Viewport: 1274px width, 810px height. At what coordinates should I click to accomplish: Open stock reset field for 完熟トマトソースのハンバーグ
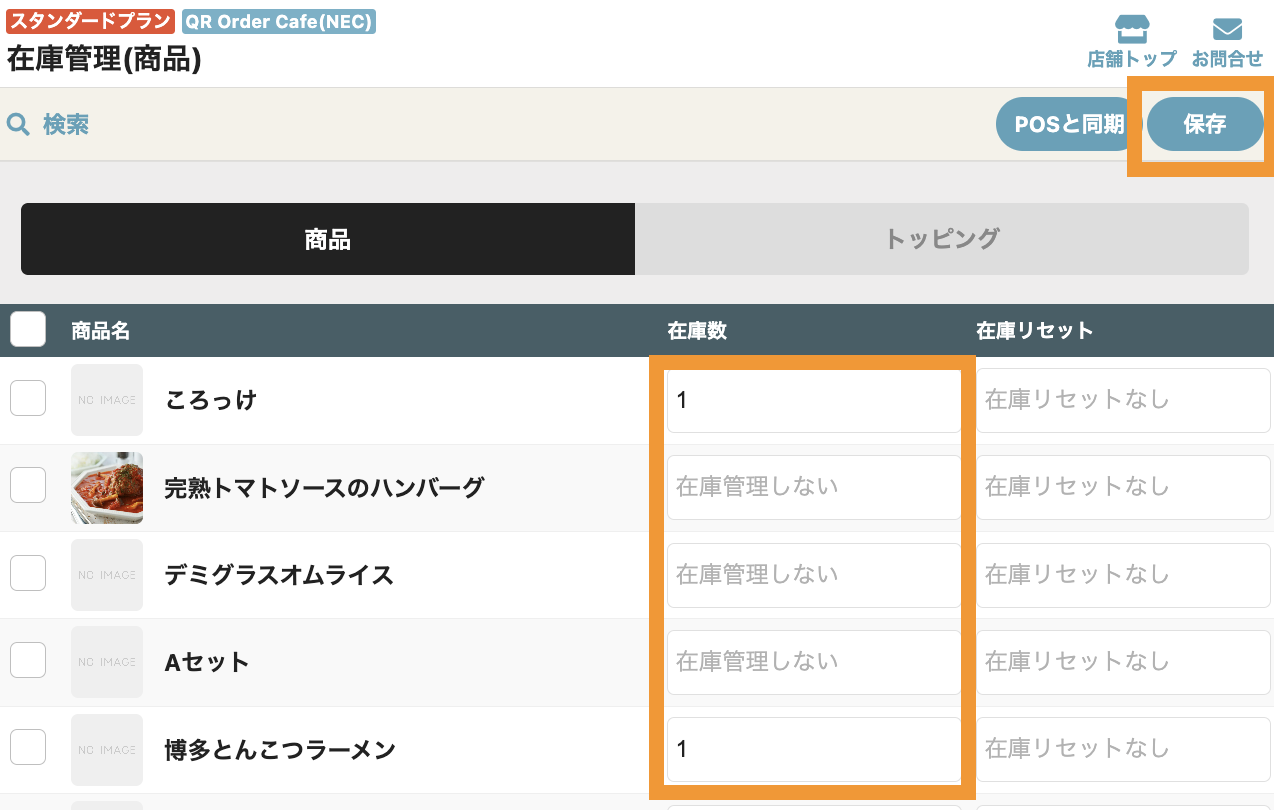click(x=1123, y=487)
